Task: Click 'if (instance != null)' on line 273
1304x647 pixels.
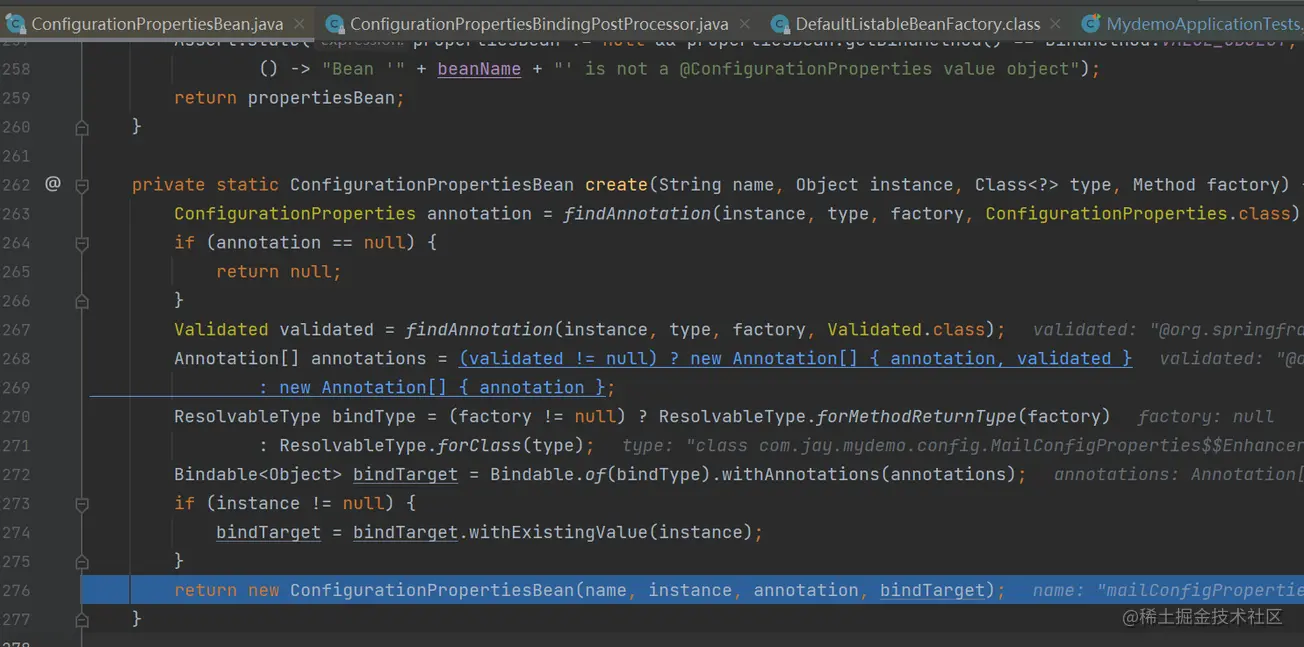Action: point(284,504)
